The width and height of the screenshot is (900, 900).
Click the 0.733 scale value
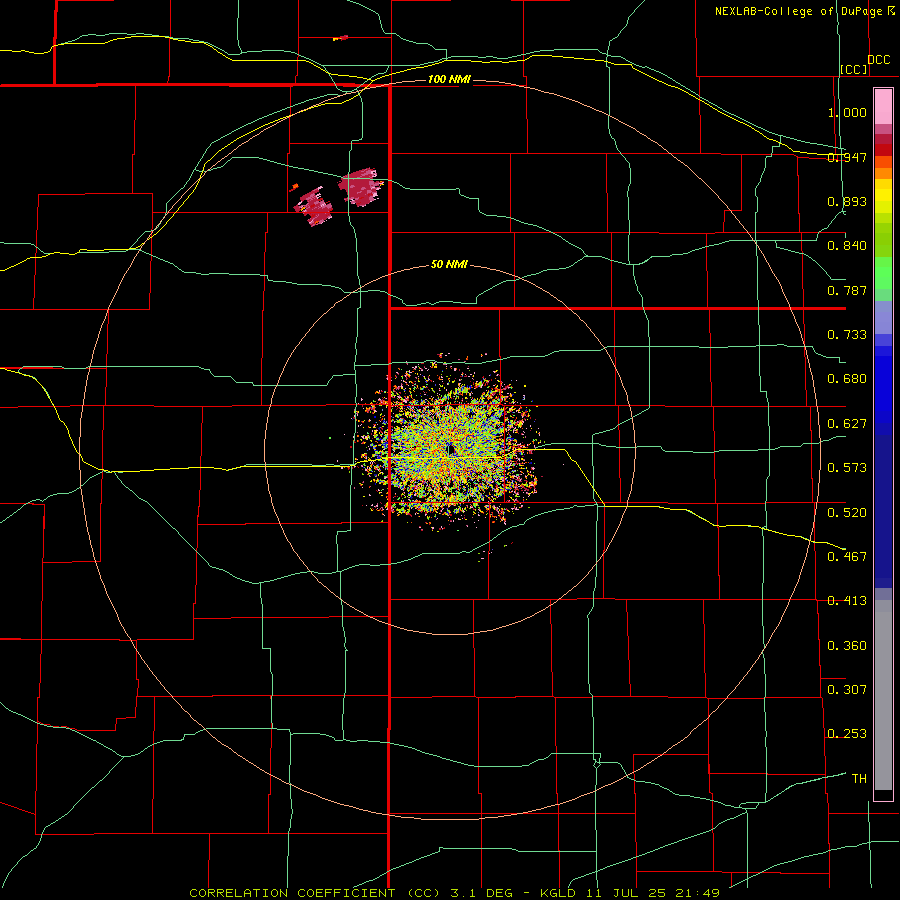[847, 335]
